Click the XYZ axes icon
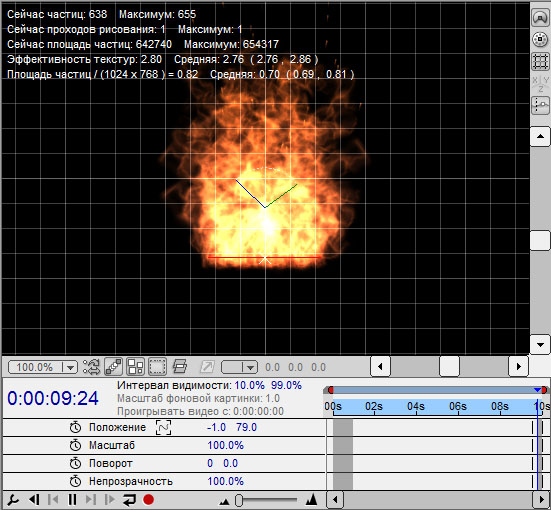The image size is (551, 510). click(x=540, y=84)
